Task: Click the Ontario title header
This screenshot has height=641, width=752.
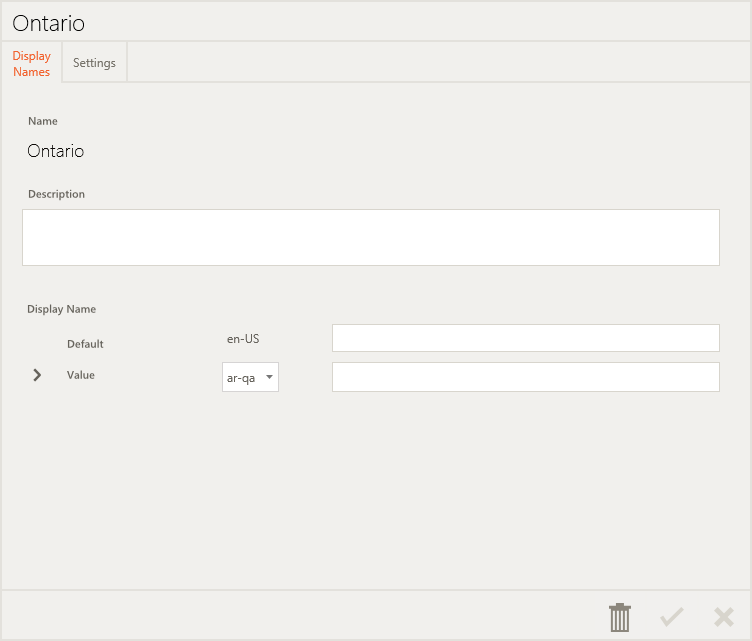Action: (48, 23)
